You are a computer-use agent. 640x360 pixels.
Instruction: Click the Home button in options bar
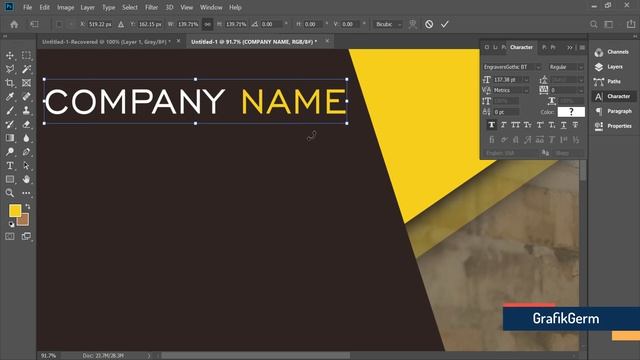[14, 24]
